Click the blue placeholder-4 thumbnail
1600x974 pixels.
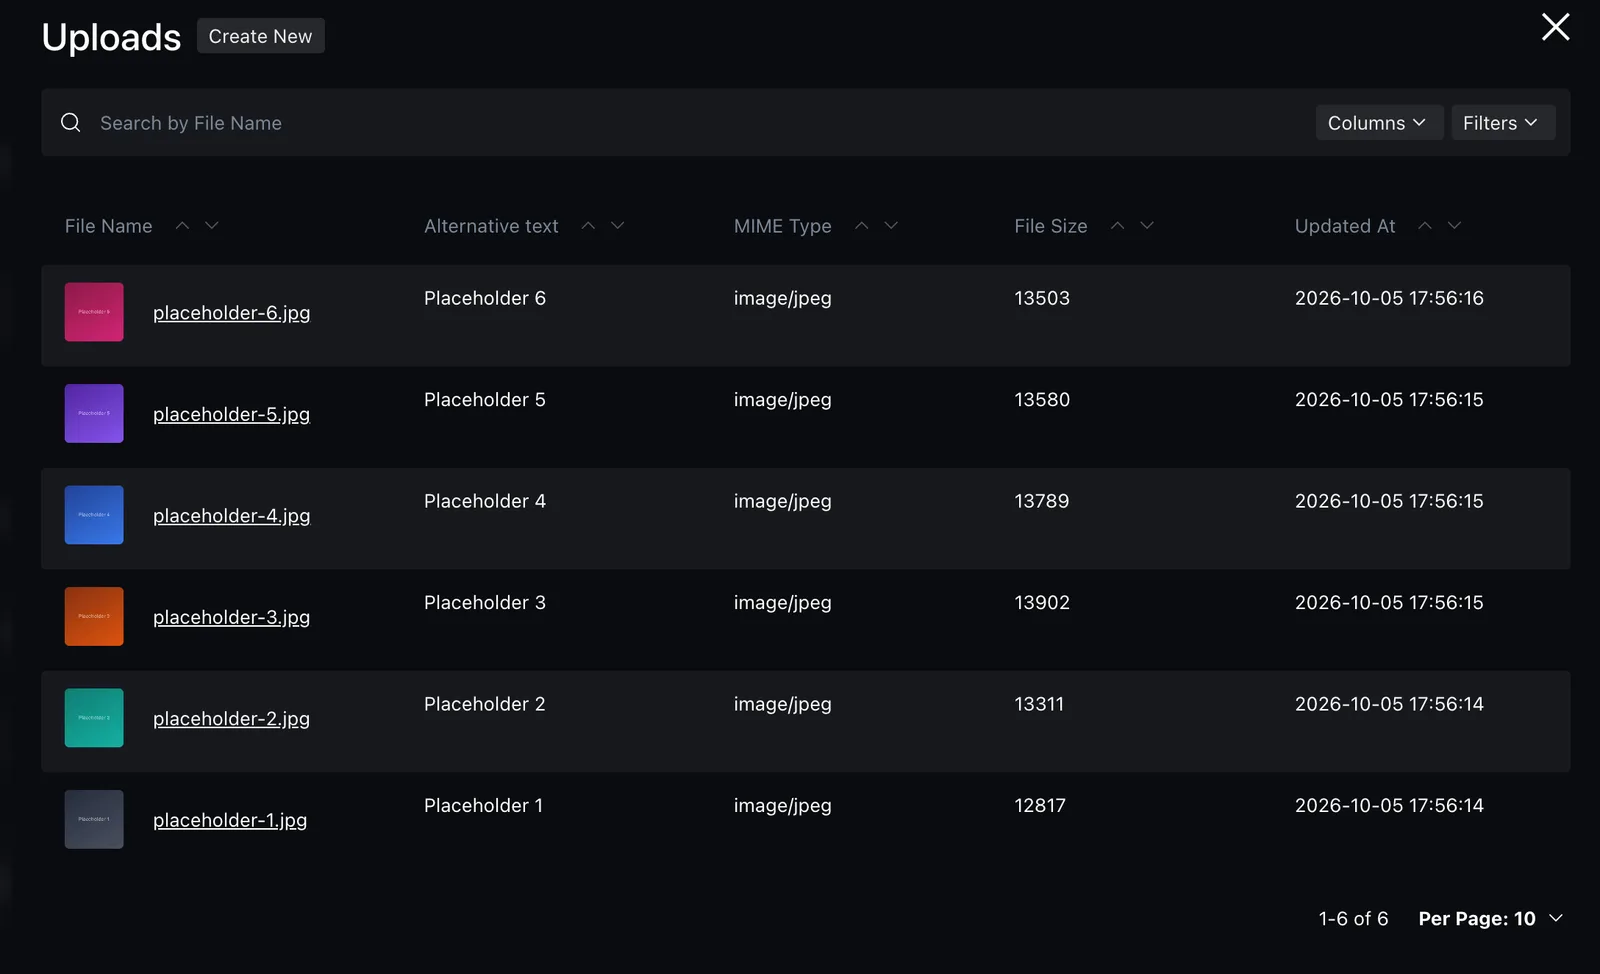pos(94,515)
